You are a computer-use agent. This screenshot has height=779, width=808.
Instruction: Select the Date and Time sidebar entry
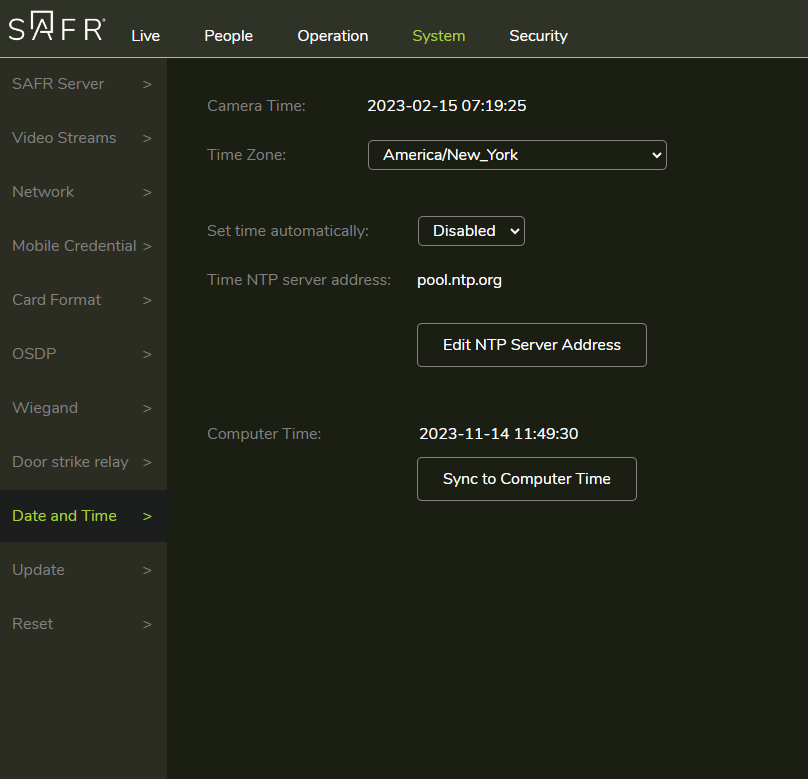tap(64, 516)
